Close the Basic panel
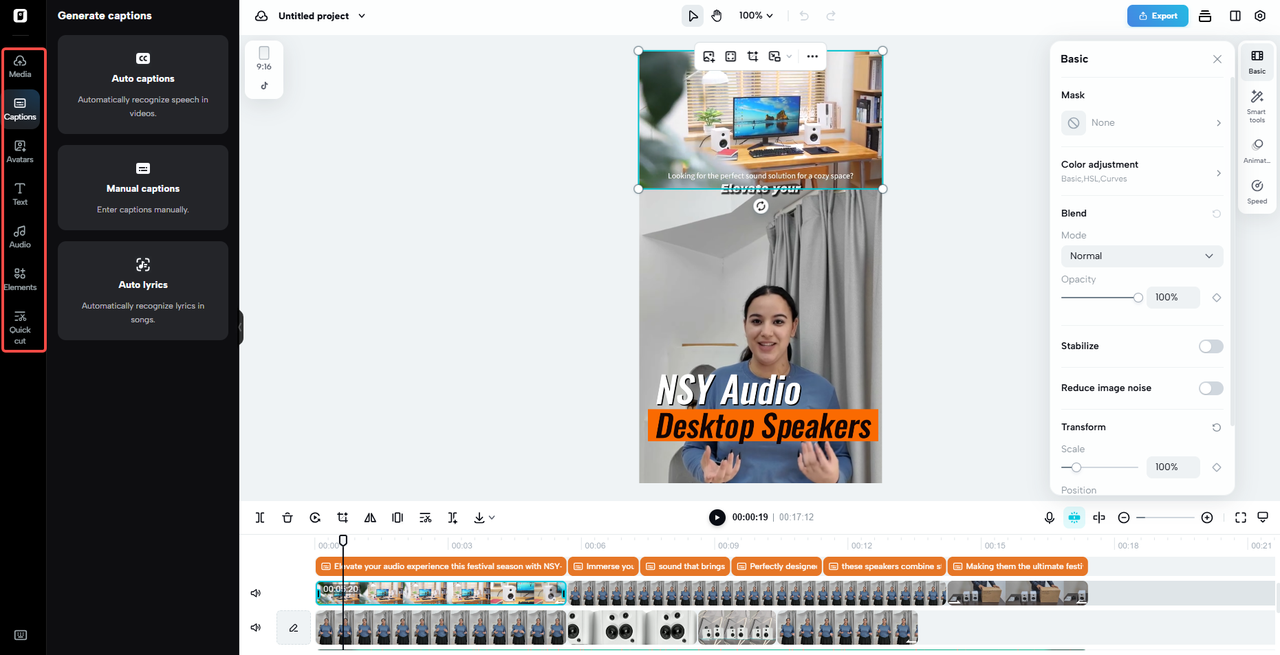 click(x=1217, y=59)
